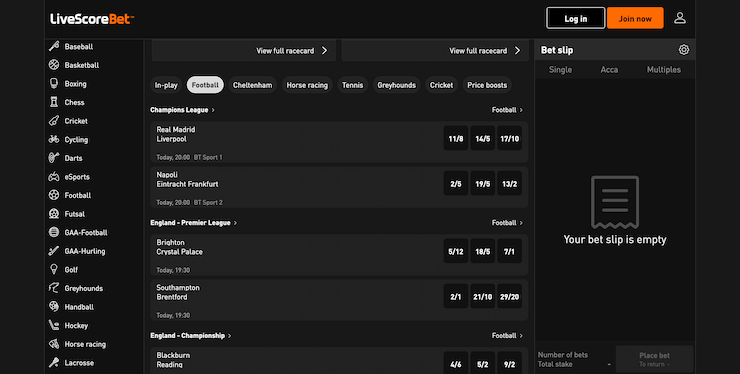Screen dimensions: 740x374
Task: Click the Futsal icon in sidebar
Action: click(x=54, y=213)
